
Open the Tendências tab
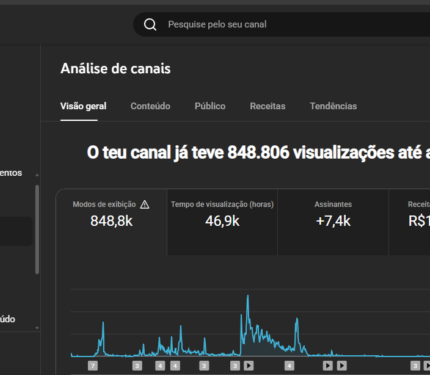333,106
